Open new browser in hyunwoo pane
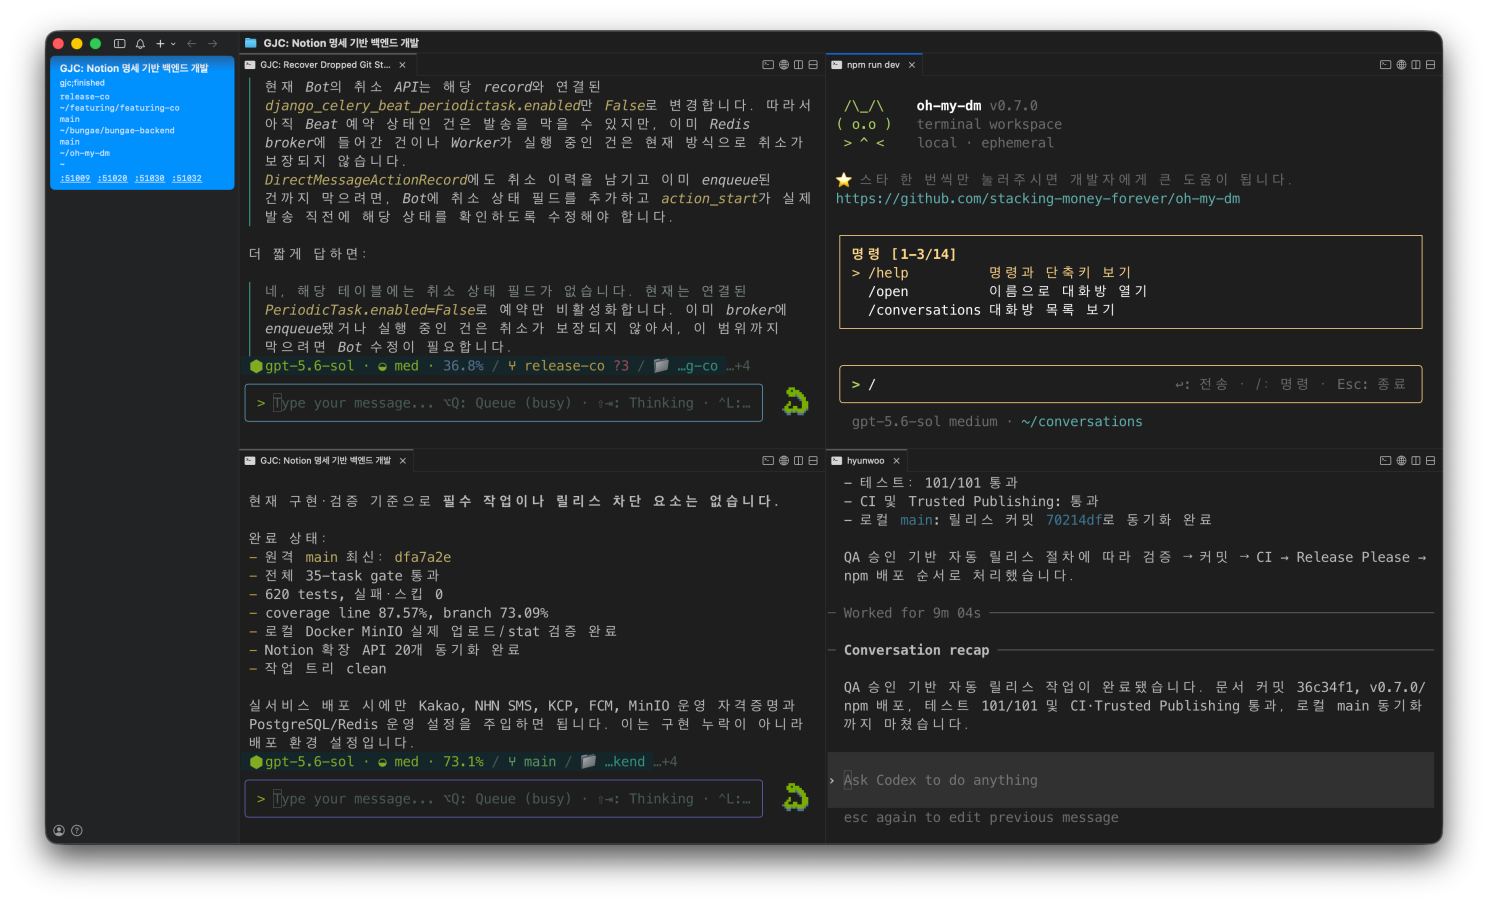The image size is (1488, 904). pos(1401,461)
